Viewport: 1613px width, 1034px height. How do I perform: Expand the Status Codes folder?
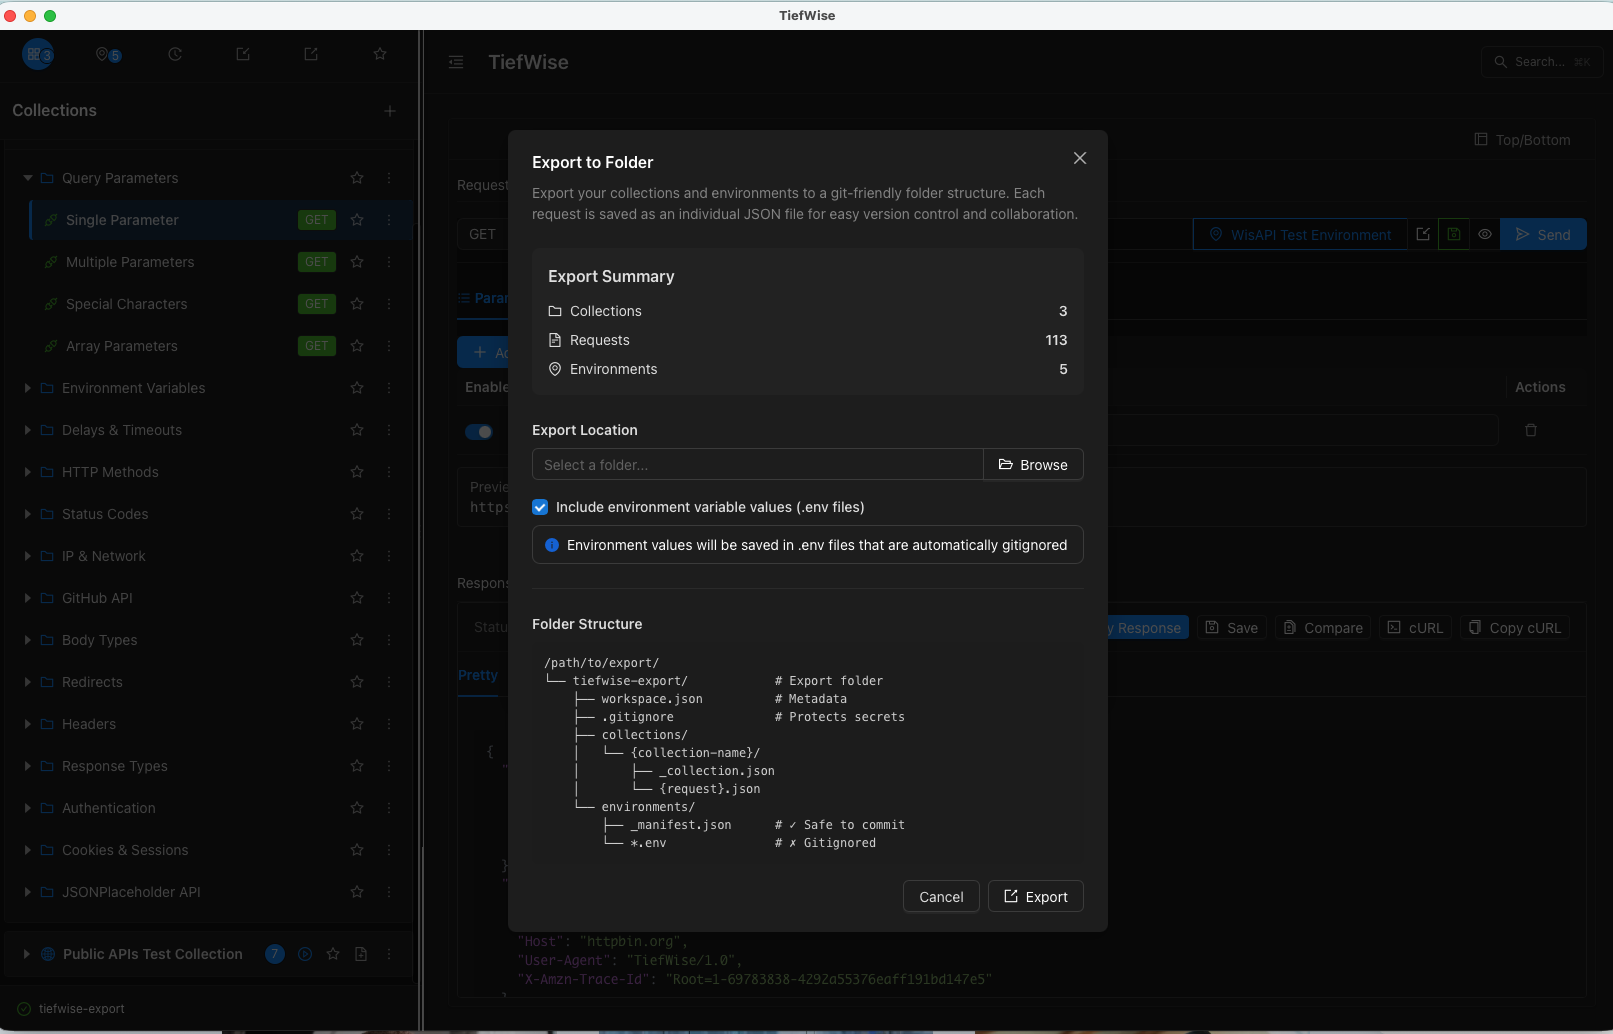[x=28, y=514]
